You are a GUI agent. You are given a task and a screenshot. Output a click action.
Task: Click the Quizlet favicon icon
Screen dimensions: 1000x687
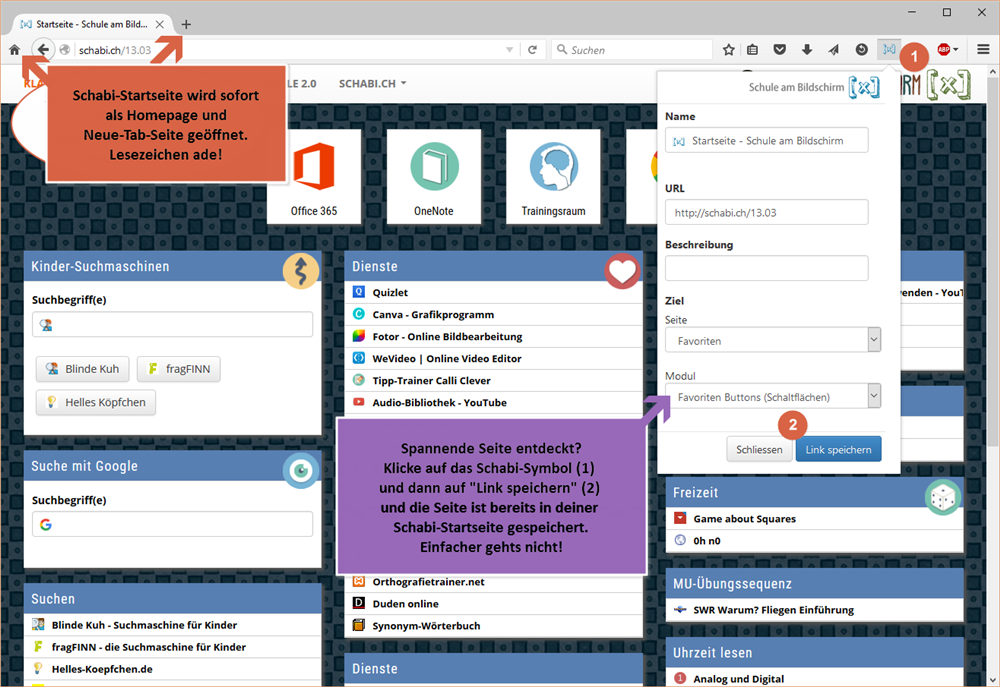(359, 292)
